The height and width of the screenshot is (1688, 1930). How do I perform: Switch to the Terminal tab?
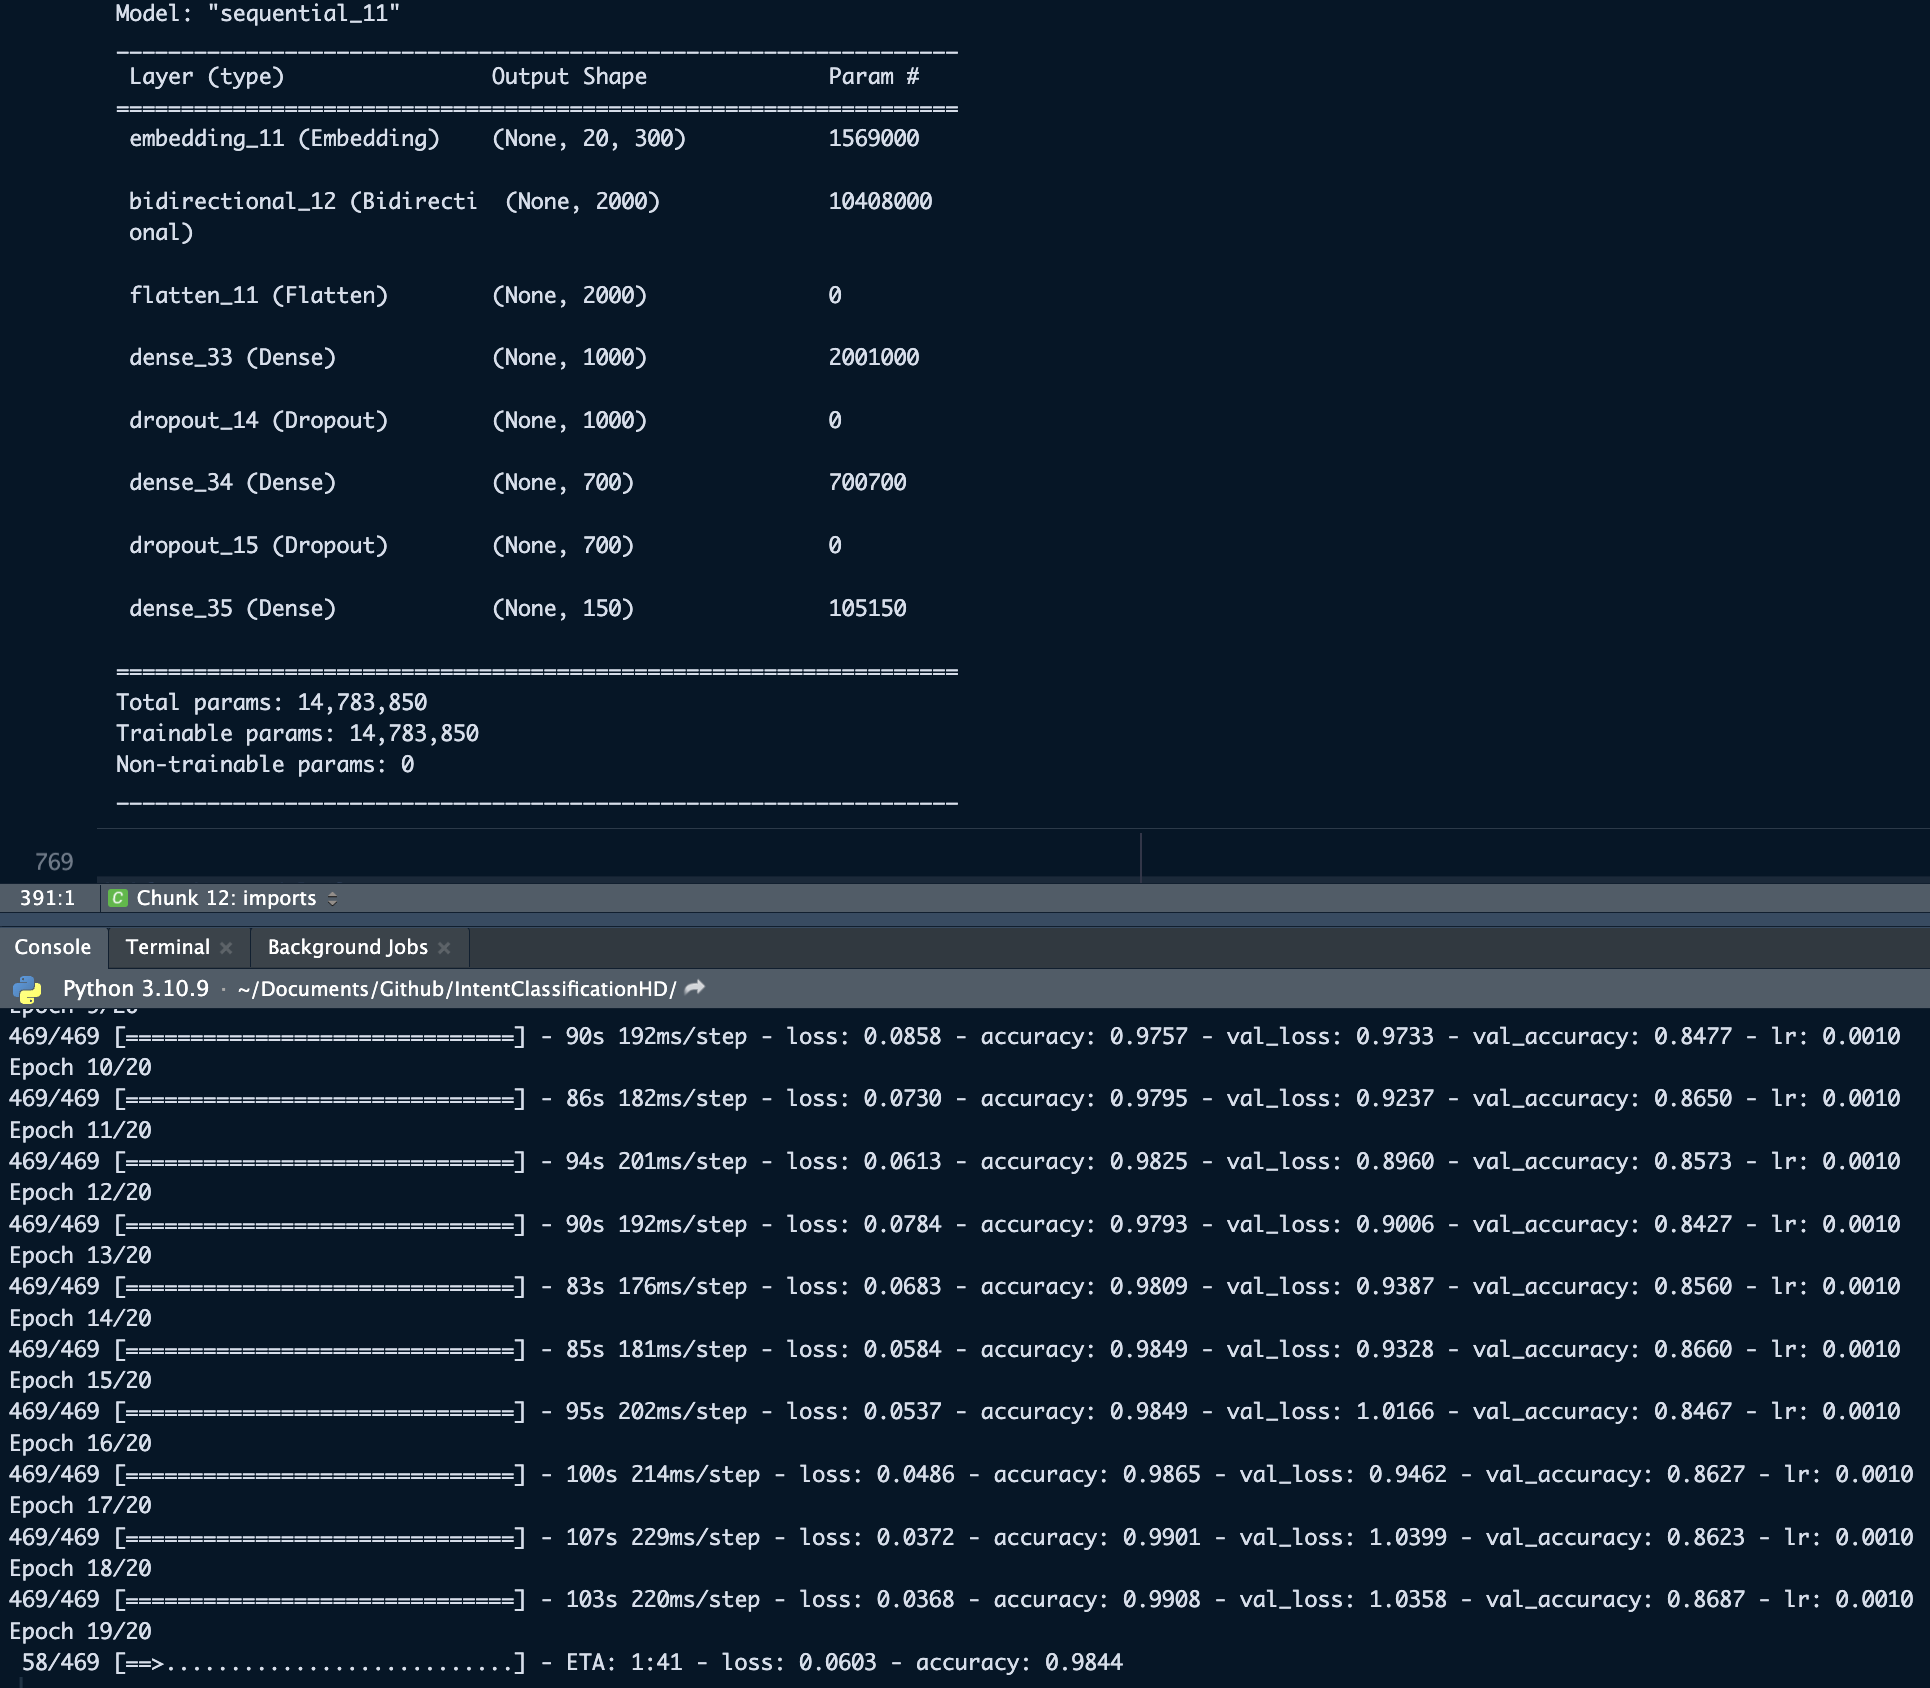pos(167,947)
